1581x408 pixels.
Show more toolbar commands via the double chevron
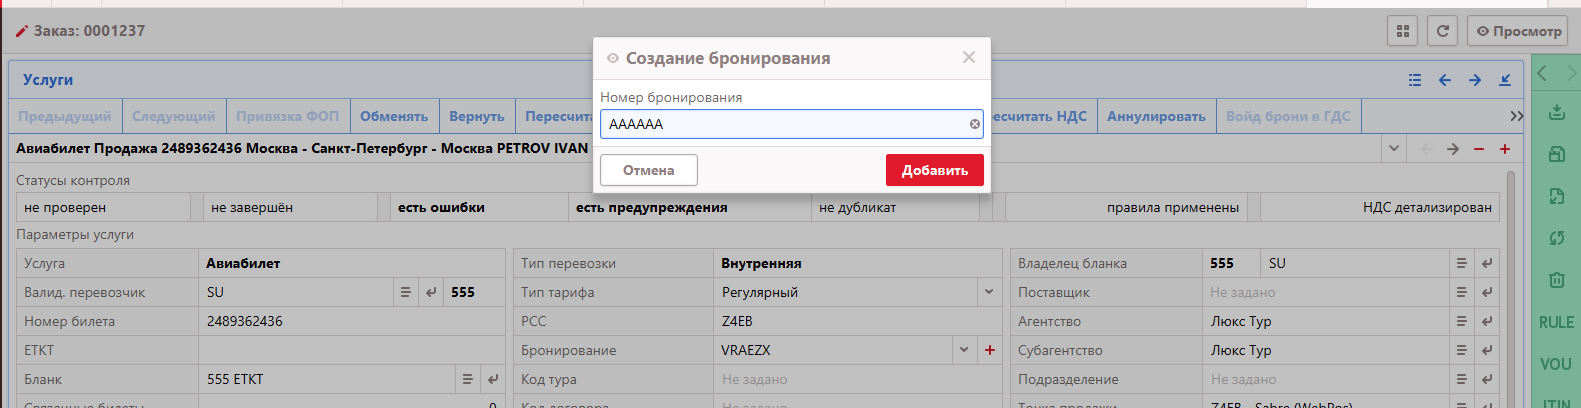[x=1516, y=116]
